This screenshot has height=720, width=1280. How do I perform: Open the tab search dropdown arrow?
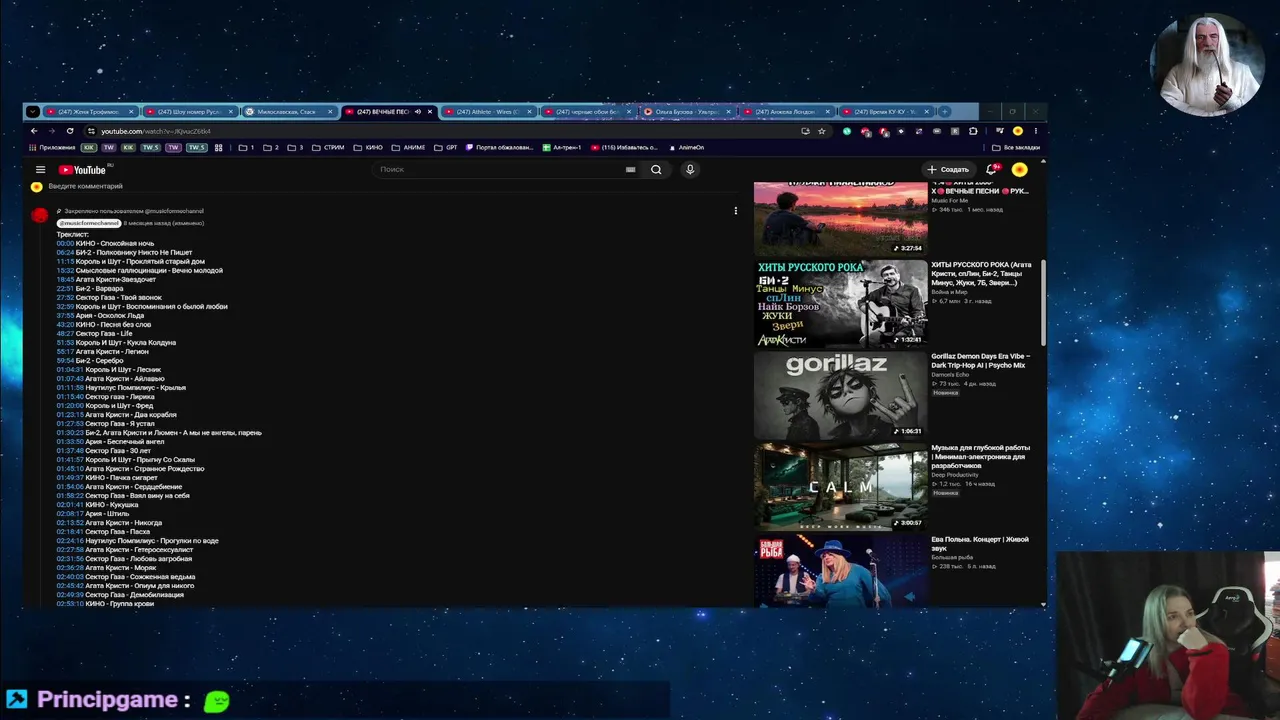click(x=33, y=111)
